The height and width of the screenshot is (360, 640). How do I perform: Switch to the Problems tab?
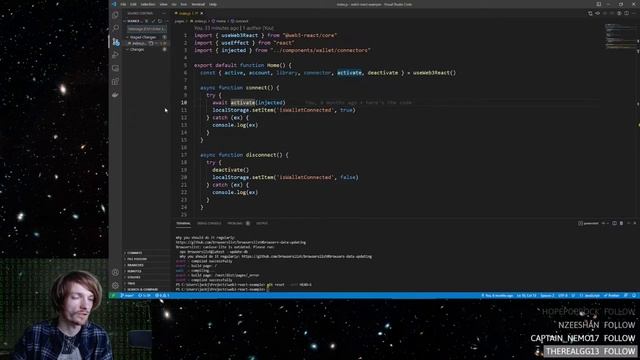[238, 223]
